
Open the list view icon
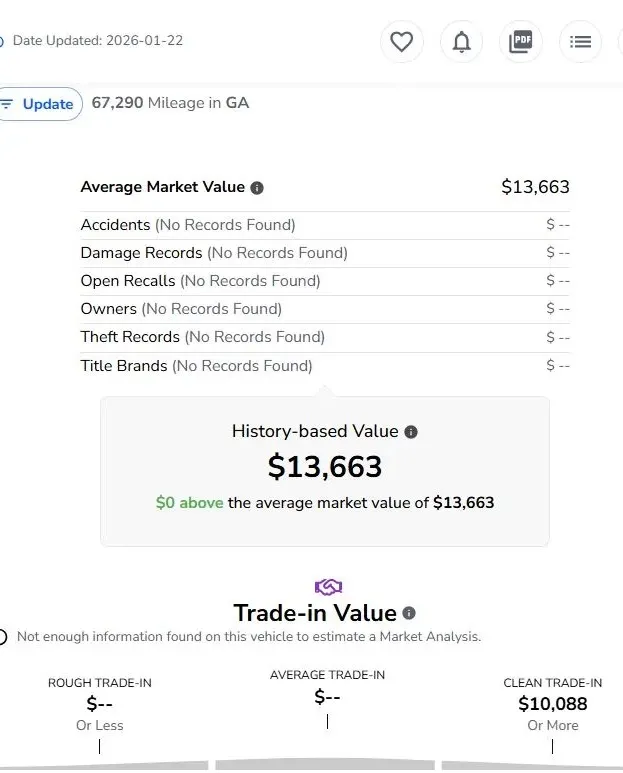pyautogui.click(x=580, y=42)
